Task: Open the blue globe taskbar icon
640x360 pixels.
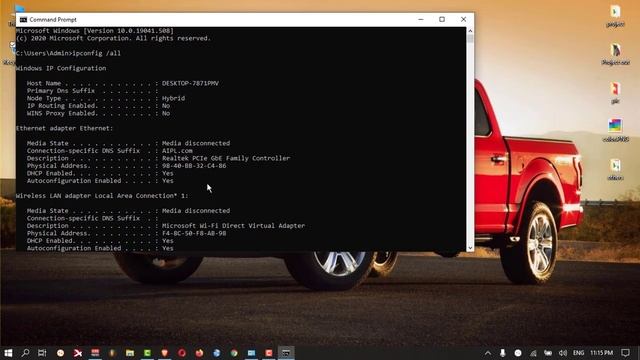Action: coord(217,353)
